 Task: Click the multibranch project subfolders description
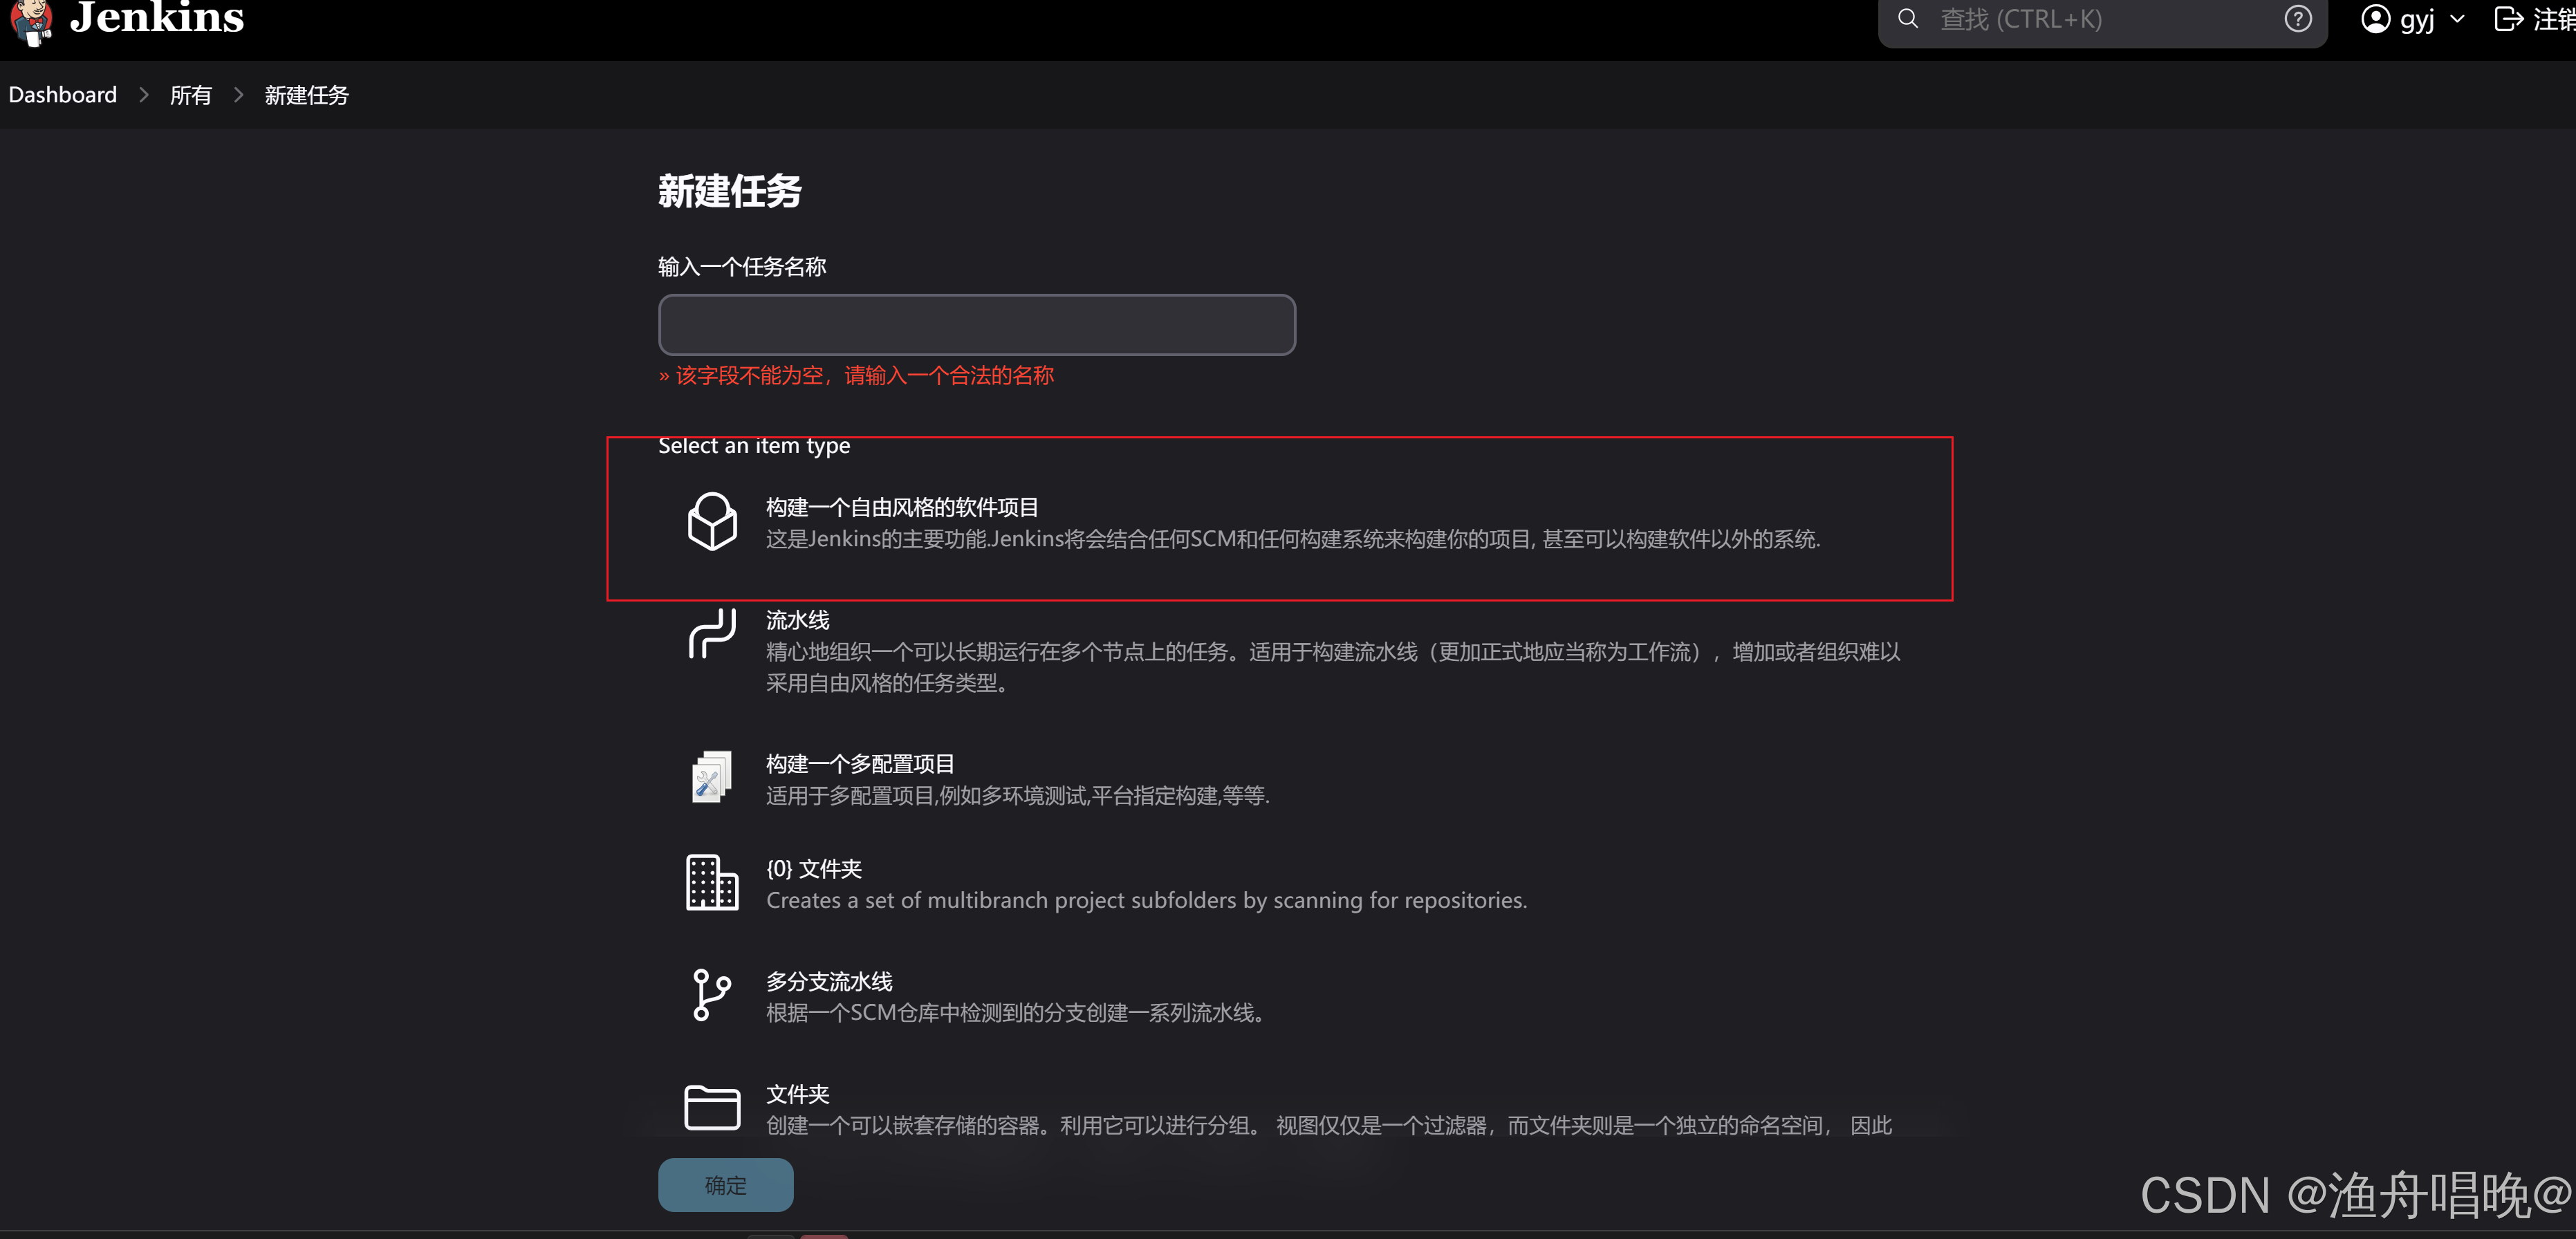[x=1147, y=901]
